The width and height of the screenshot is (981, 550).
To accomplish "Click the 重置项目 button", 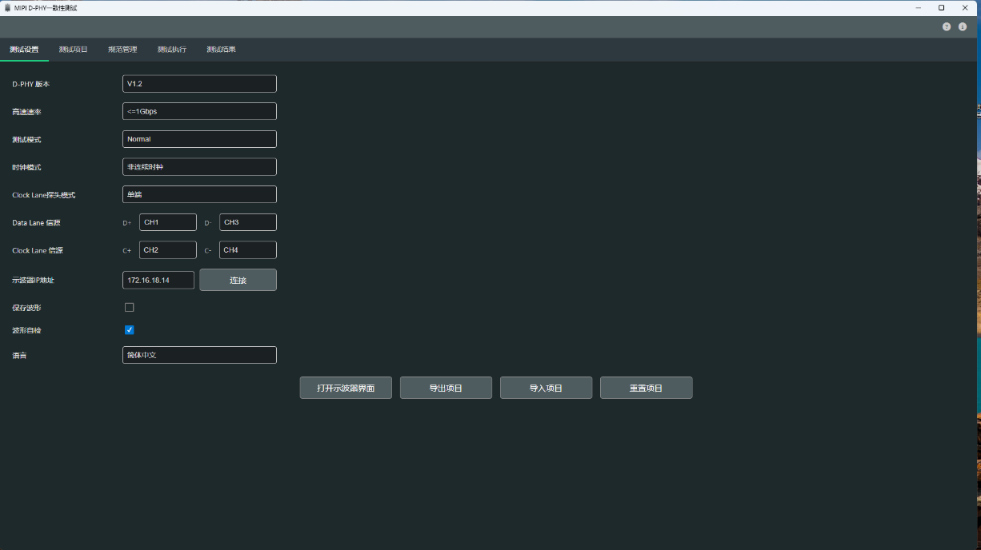I will click(646, 388).
